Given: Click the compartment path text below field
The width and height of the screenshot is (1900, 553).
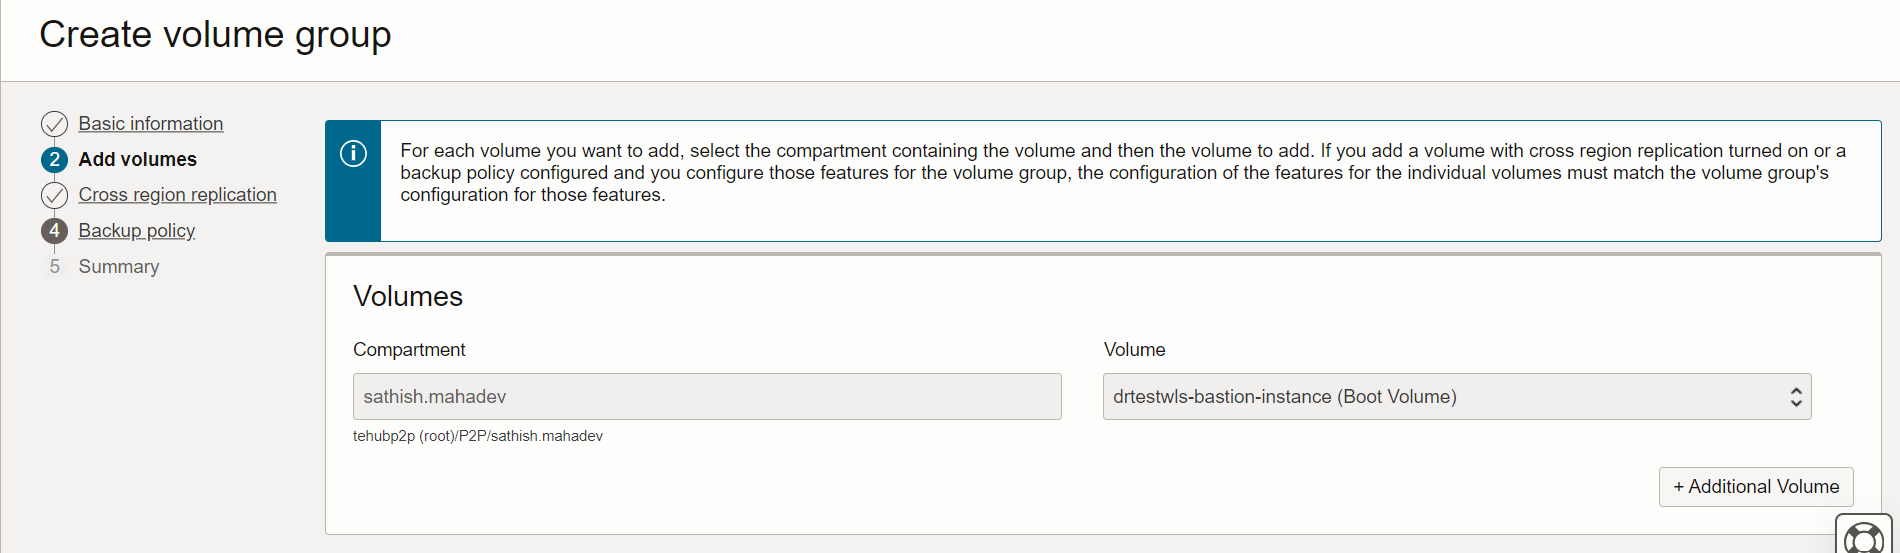Looking at the screenshot, I should pos(478,436).
